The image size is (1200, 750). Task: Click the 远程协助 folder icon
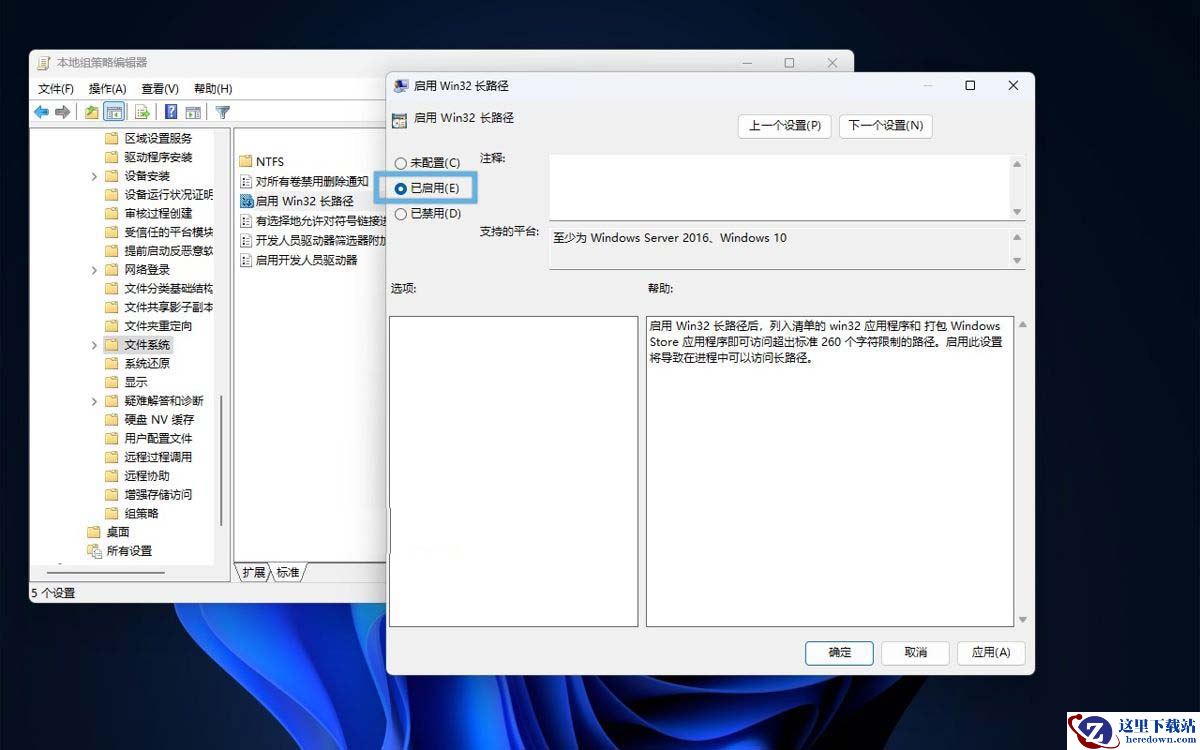tap(112, 476)
